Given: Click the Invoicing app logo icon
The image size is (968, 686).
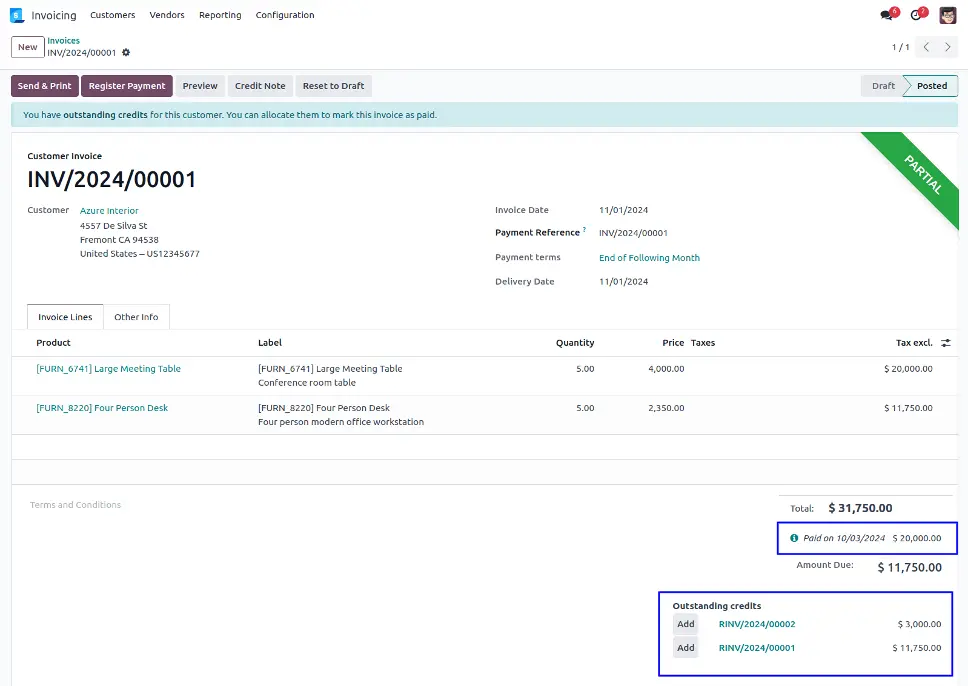Looking at the screenshot, I should [x=17, y=15].
